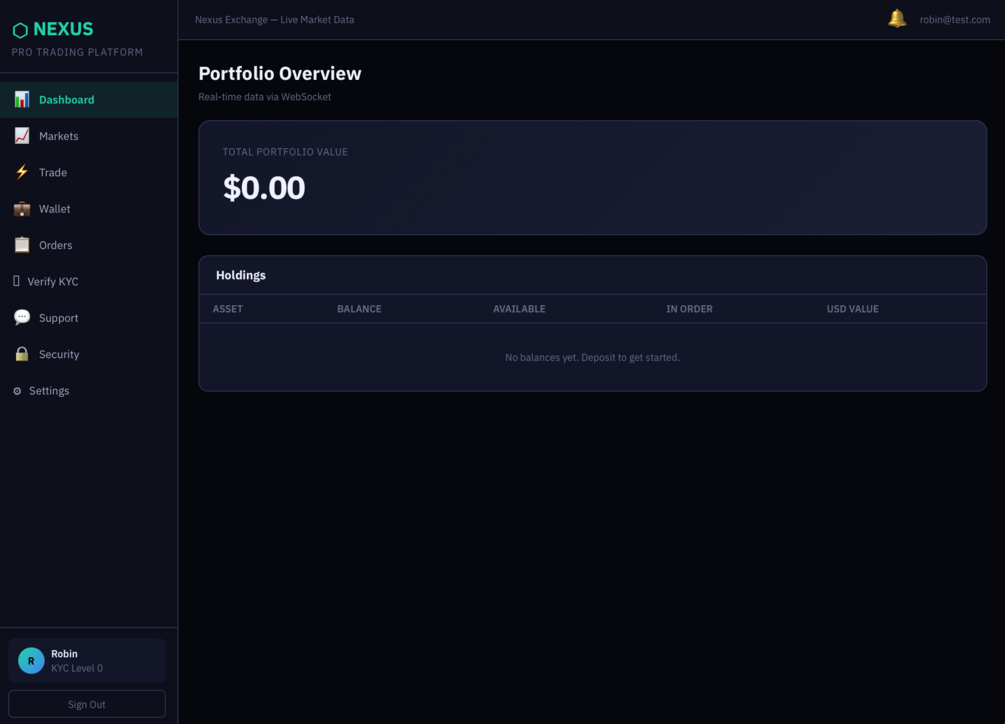Open notifications bell icon

tap(897, 19)
